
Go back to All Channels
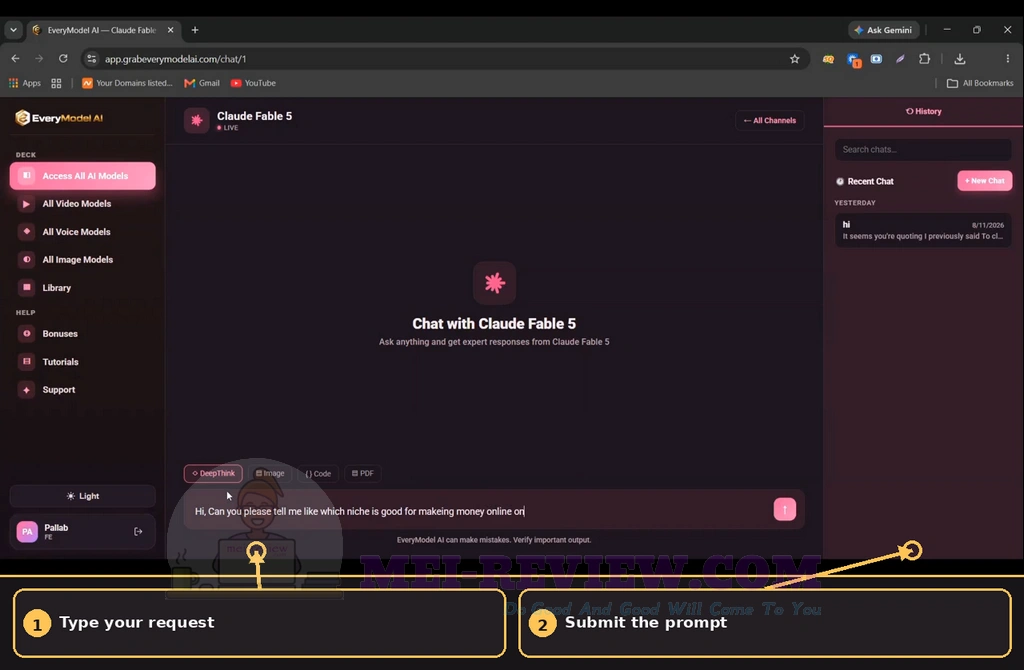(769, 120)
